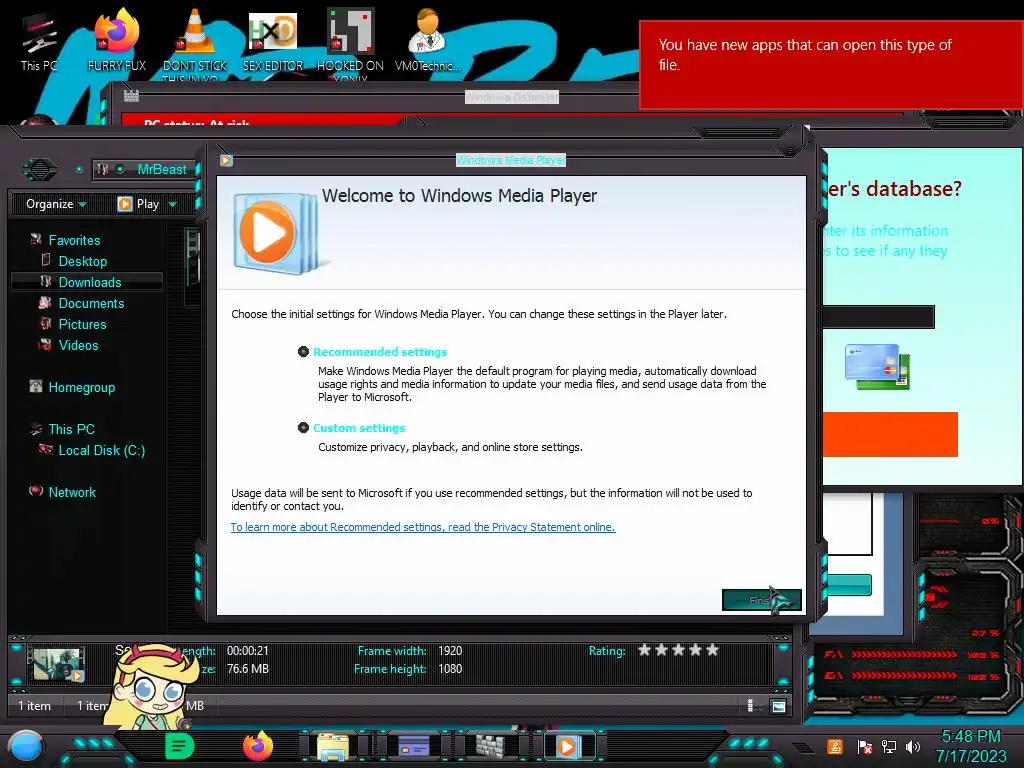Click the MrBeast folder in address bar
This screenshot has height=768, width=1024.
162,169
